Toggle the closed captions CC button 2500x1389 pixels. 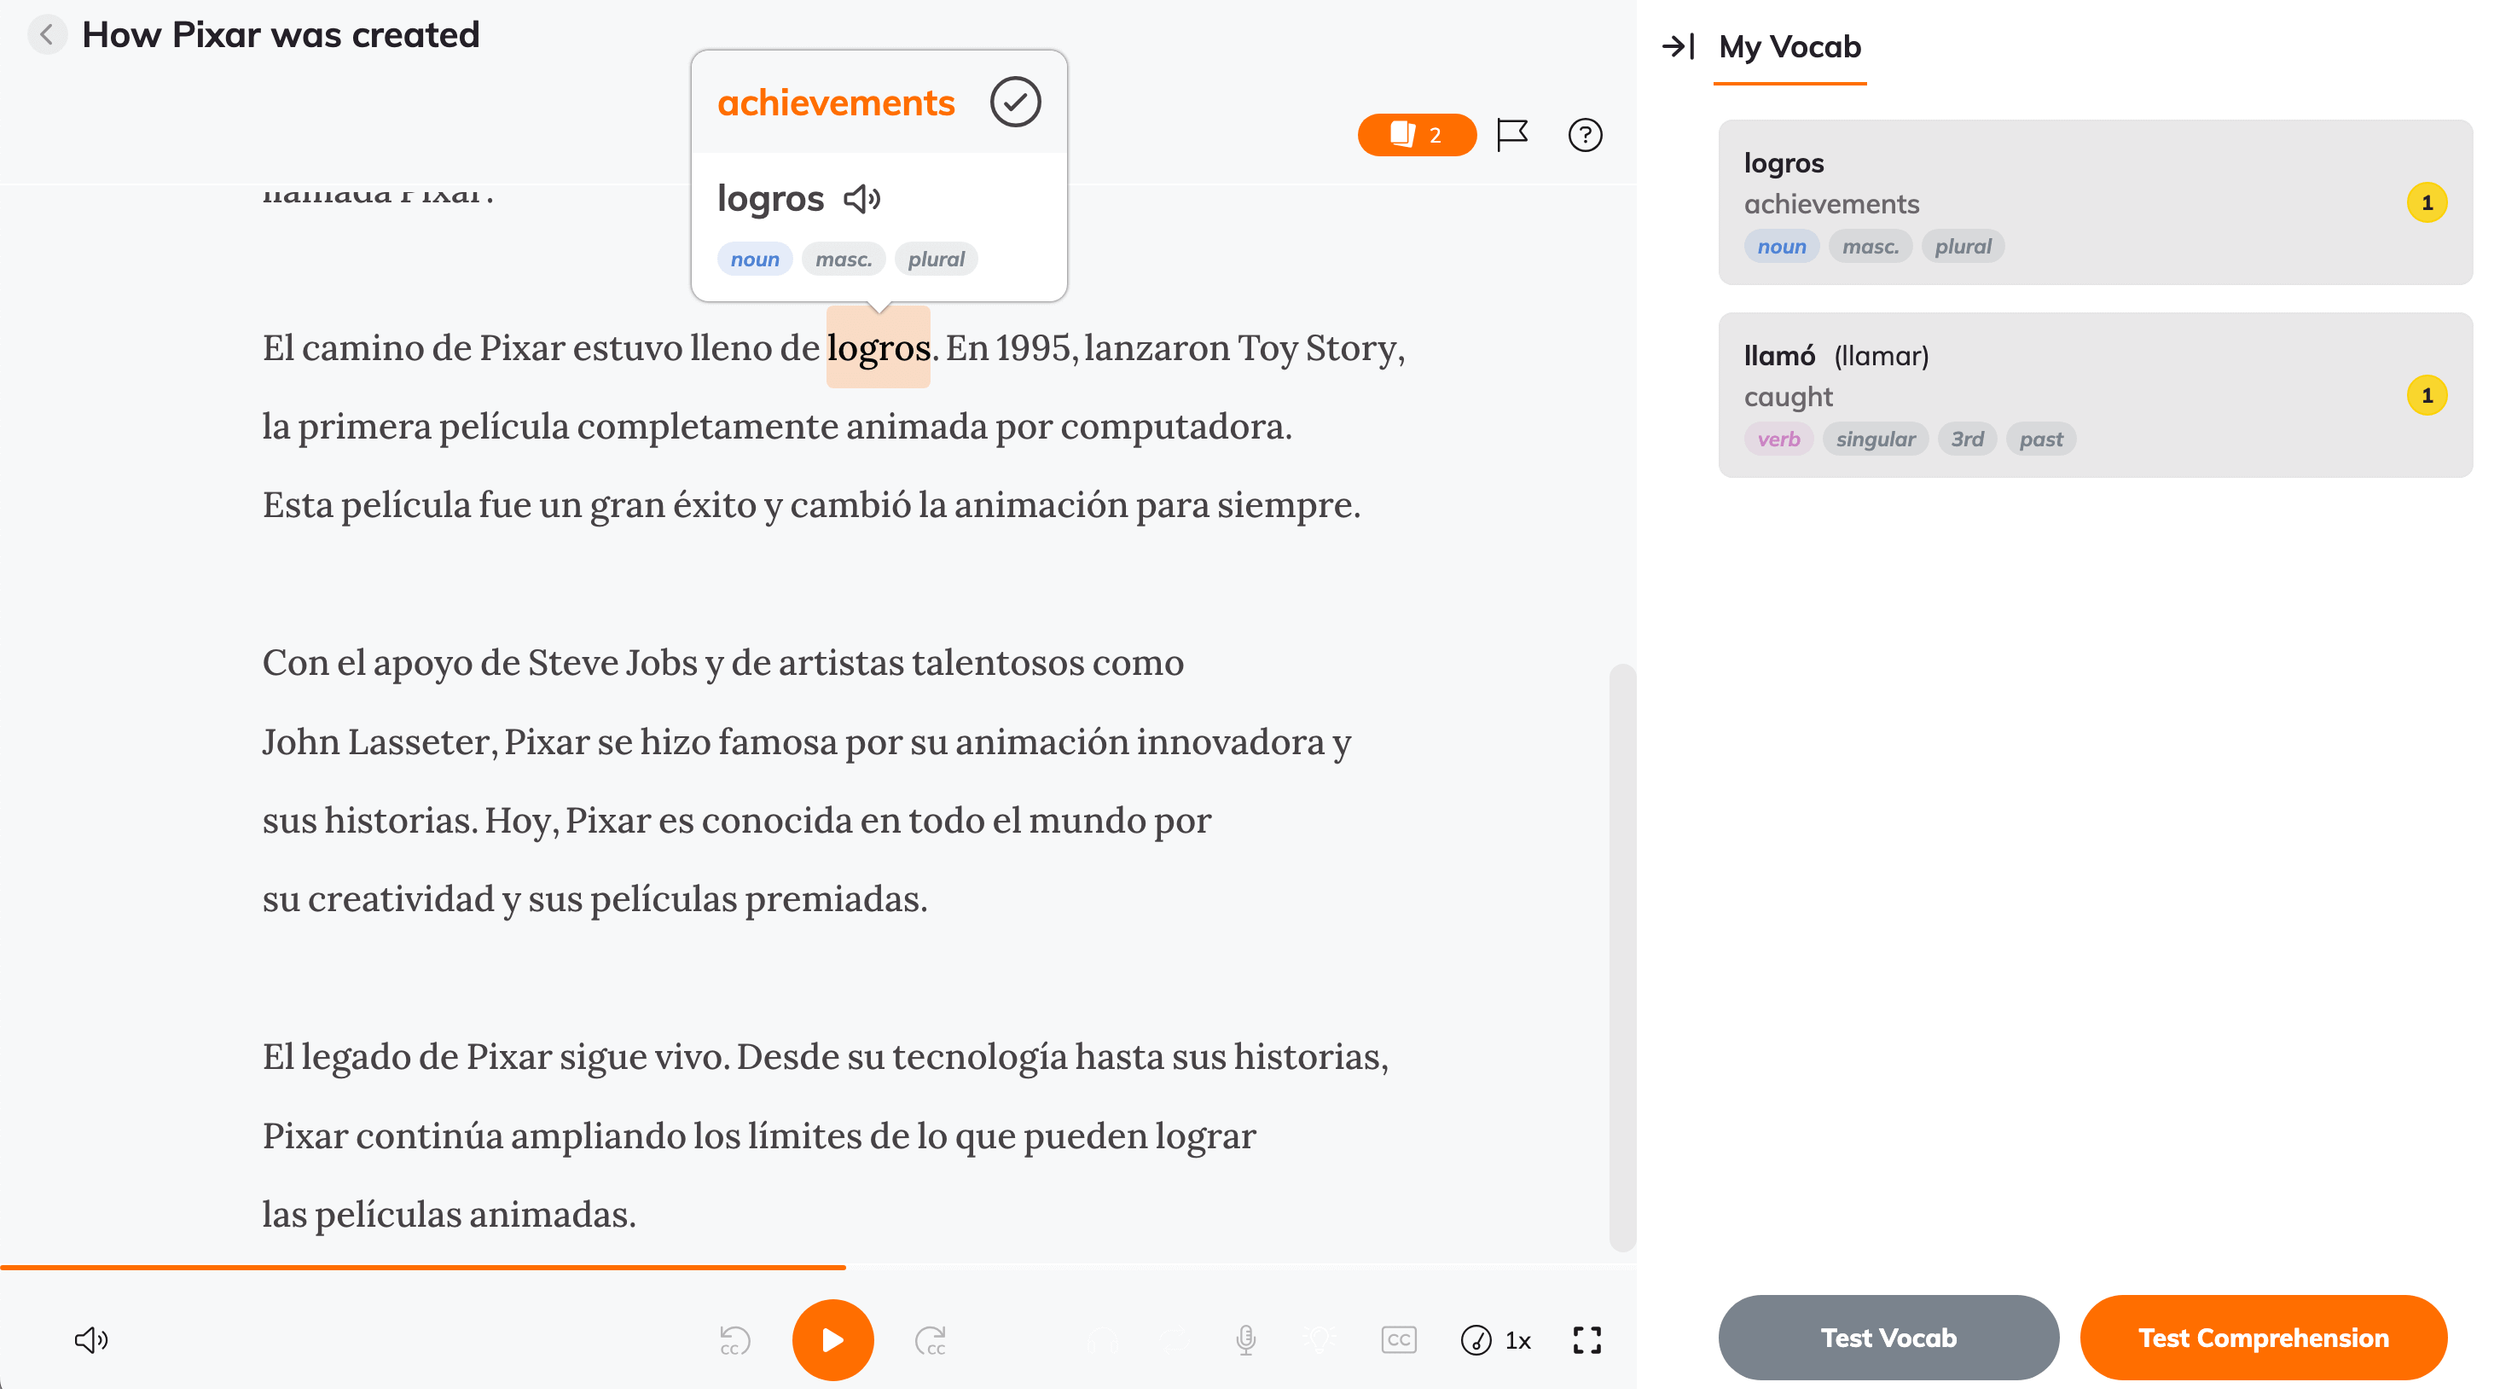pos(1398,1340)
